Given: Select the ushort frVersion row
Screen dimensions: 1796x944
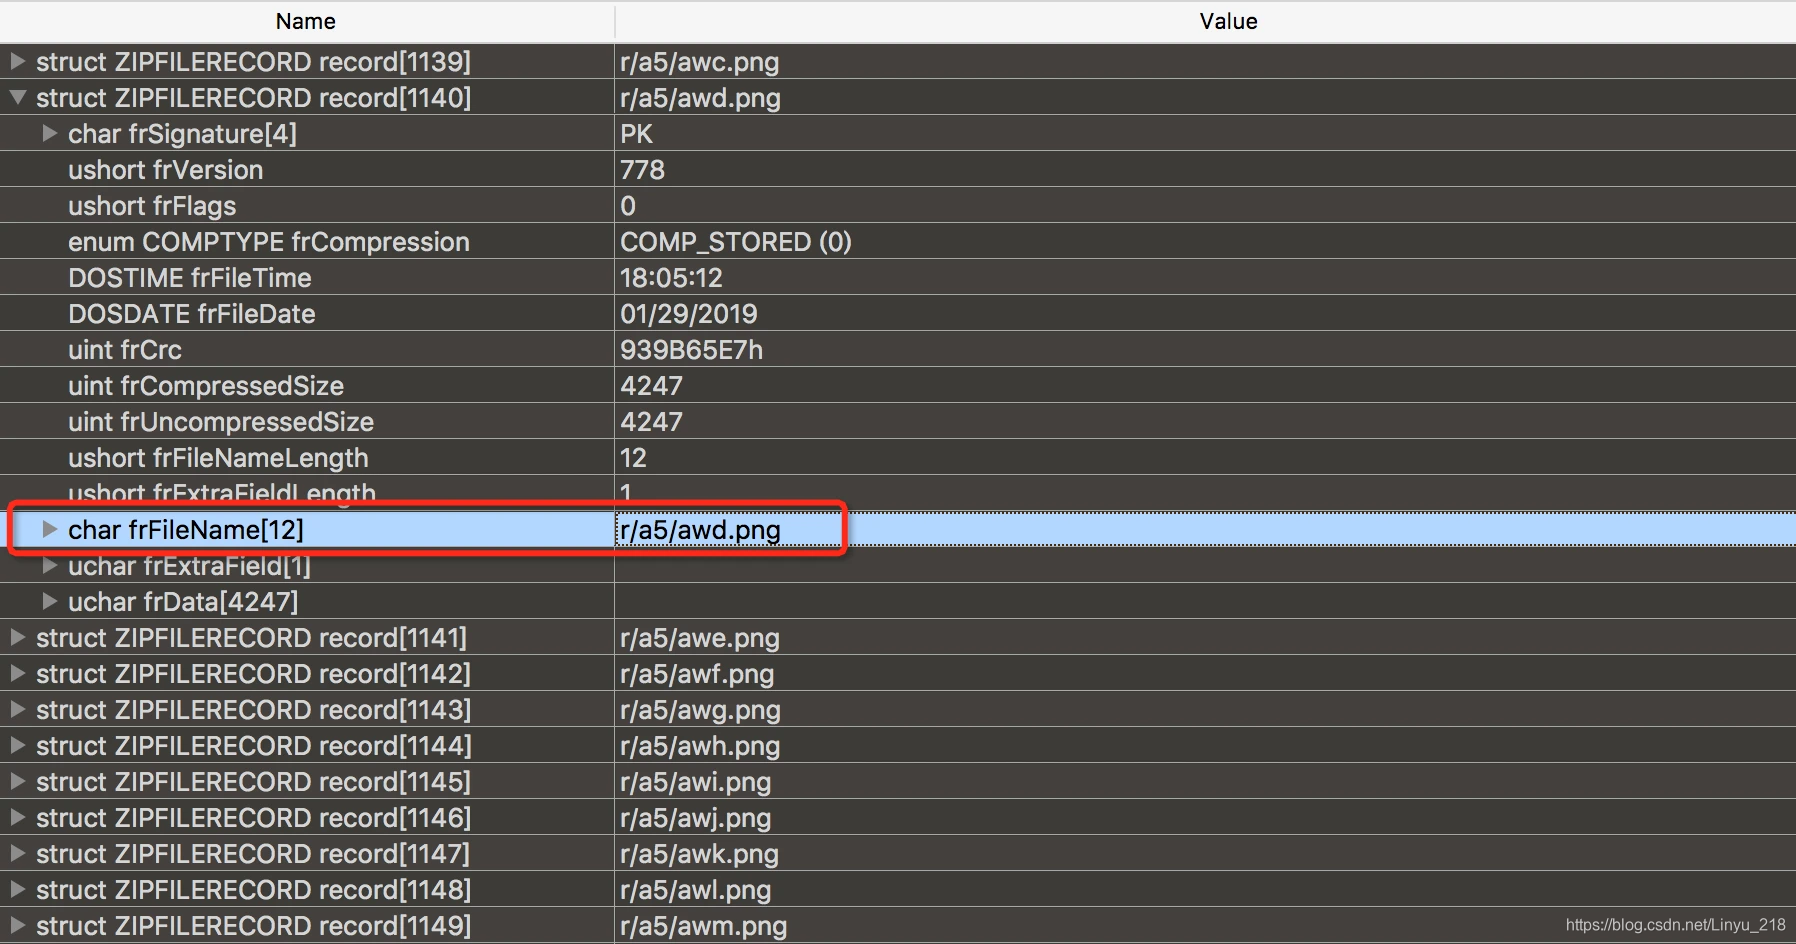Looking at the screenshot, I should pos(898,170).
